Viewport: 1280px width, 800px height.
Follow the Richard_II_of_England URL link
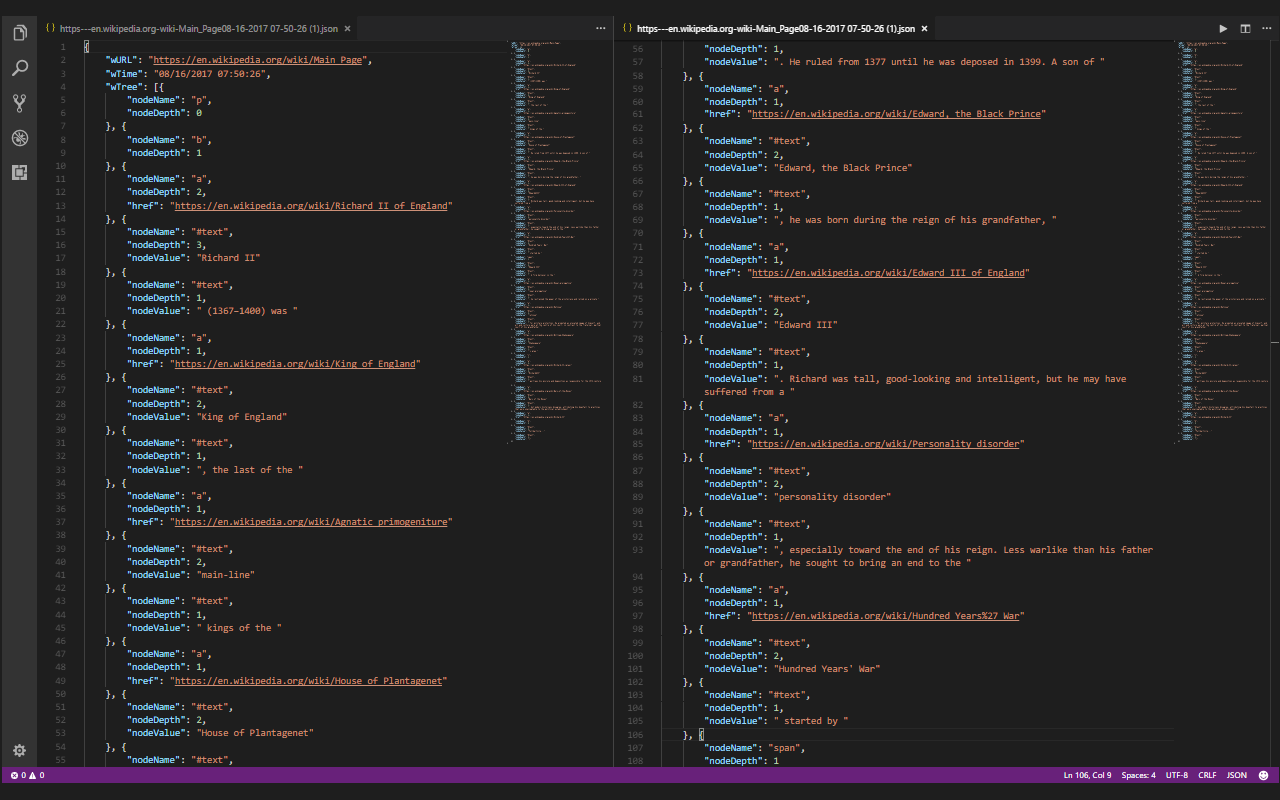pos(311,206)
